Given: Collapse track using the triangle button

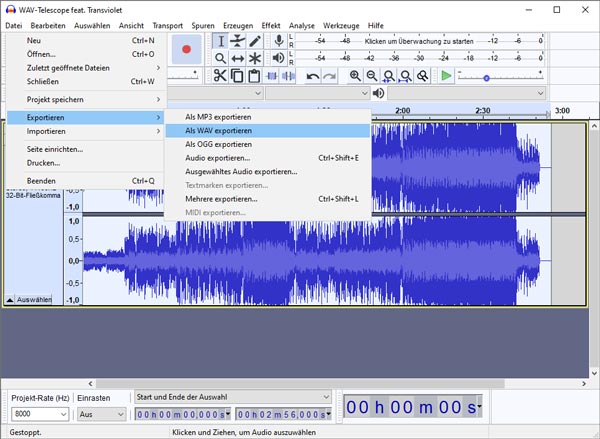Looking at the screenshot, I should point(10,300).
